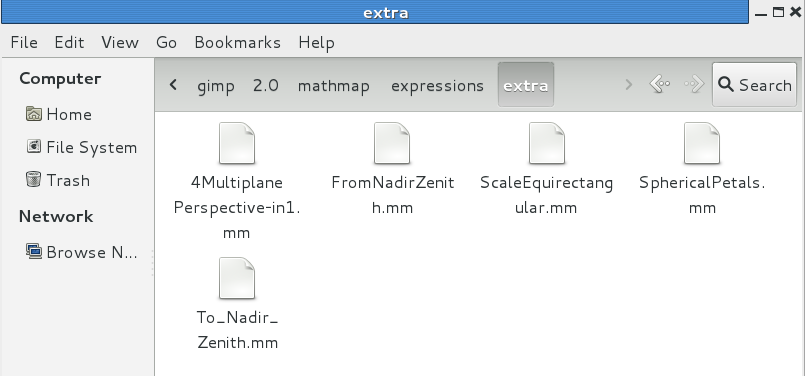Navigate to the expressions path segment
This screenshot has width=805, height=376.
click(x=437, y=85)
